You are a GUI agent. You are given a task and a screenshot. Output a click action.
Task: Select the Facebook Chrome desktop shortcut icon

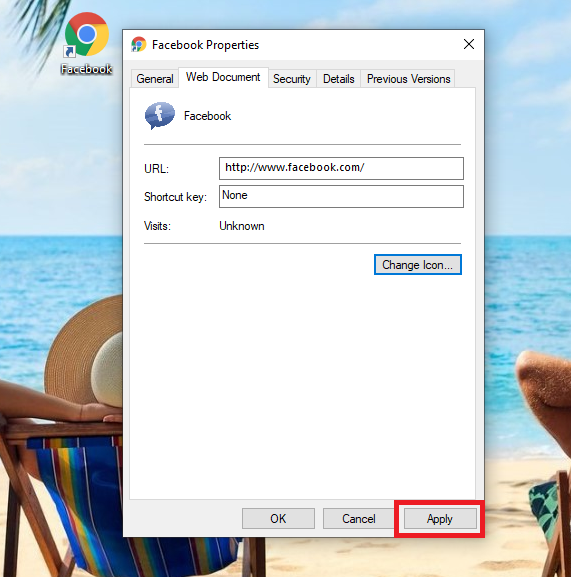click(86, 34)
